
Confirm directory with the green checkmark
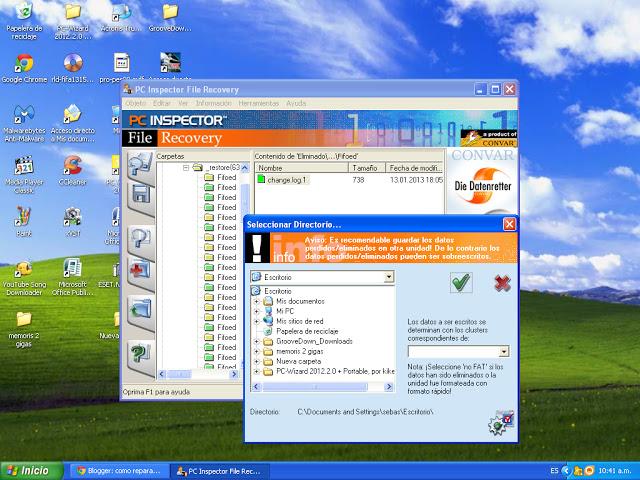[461, 284]
